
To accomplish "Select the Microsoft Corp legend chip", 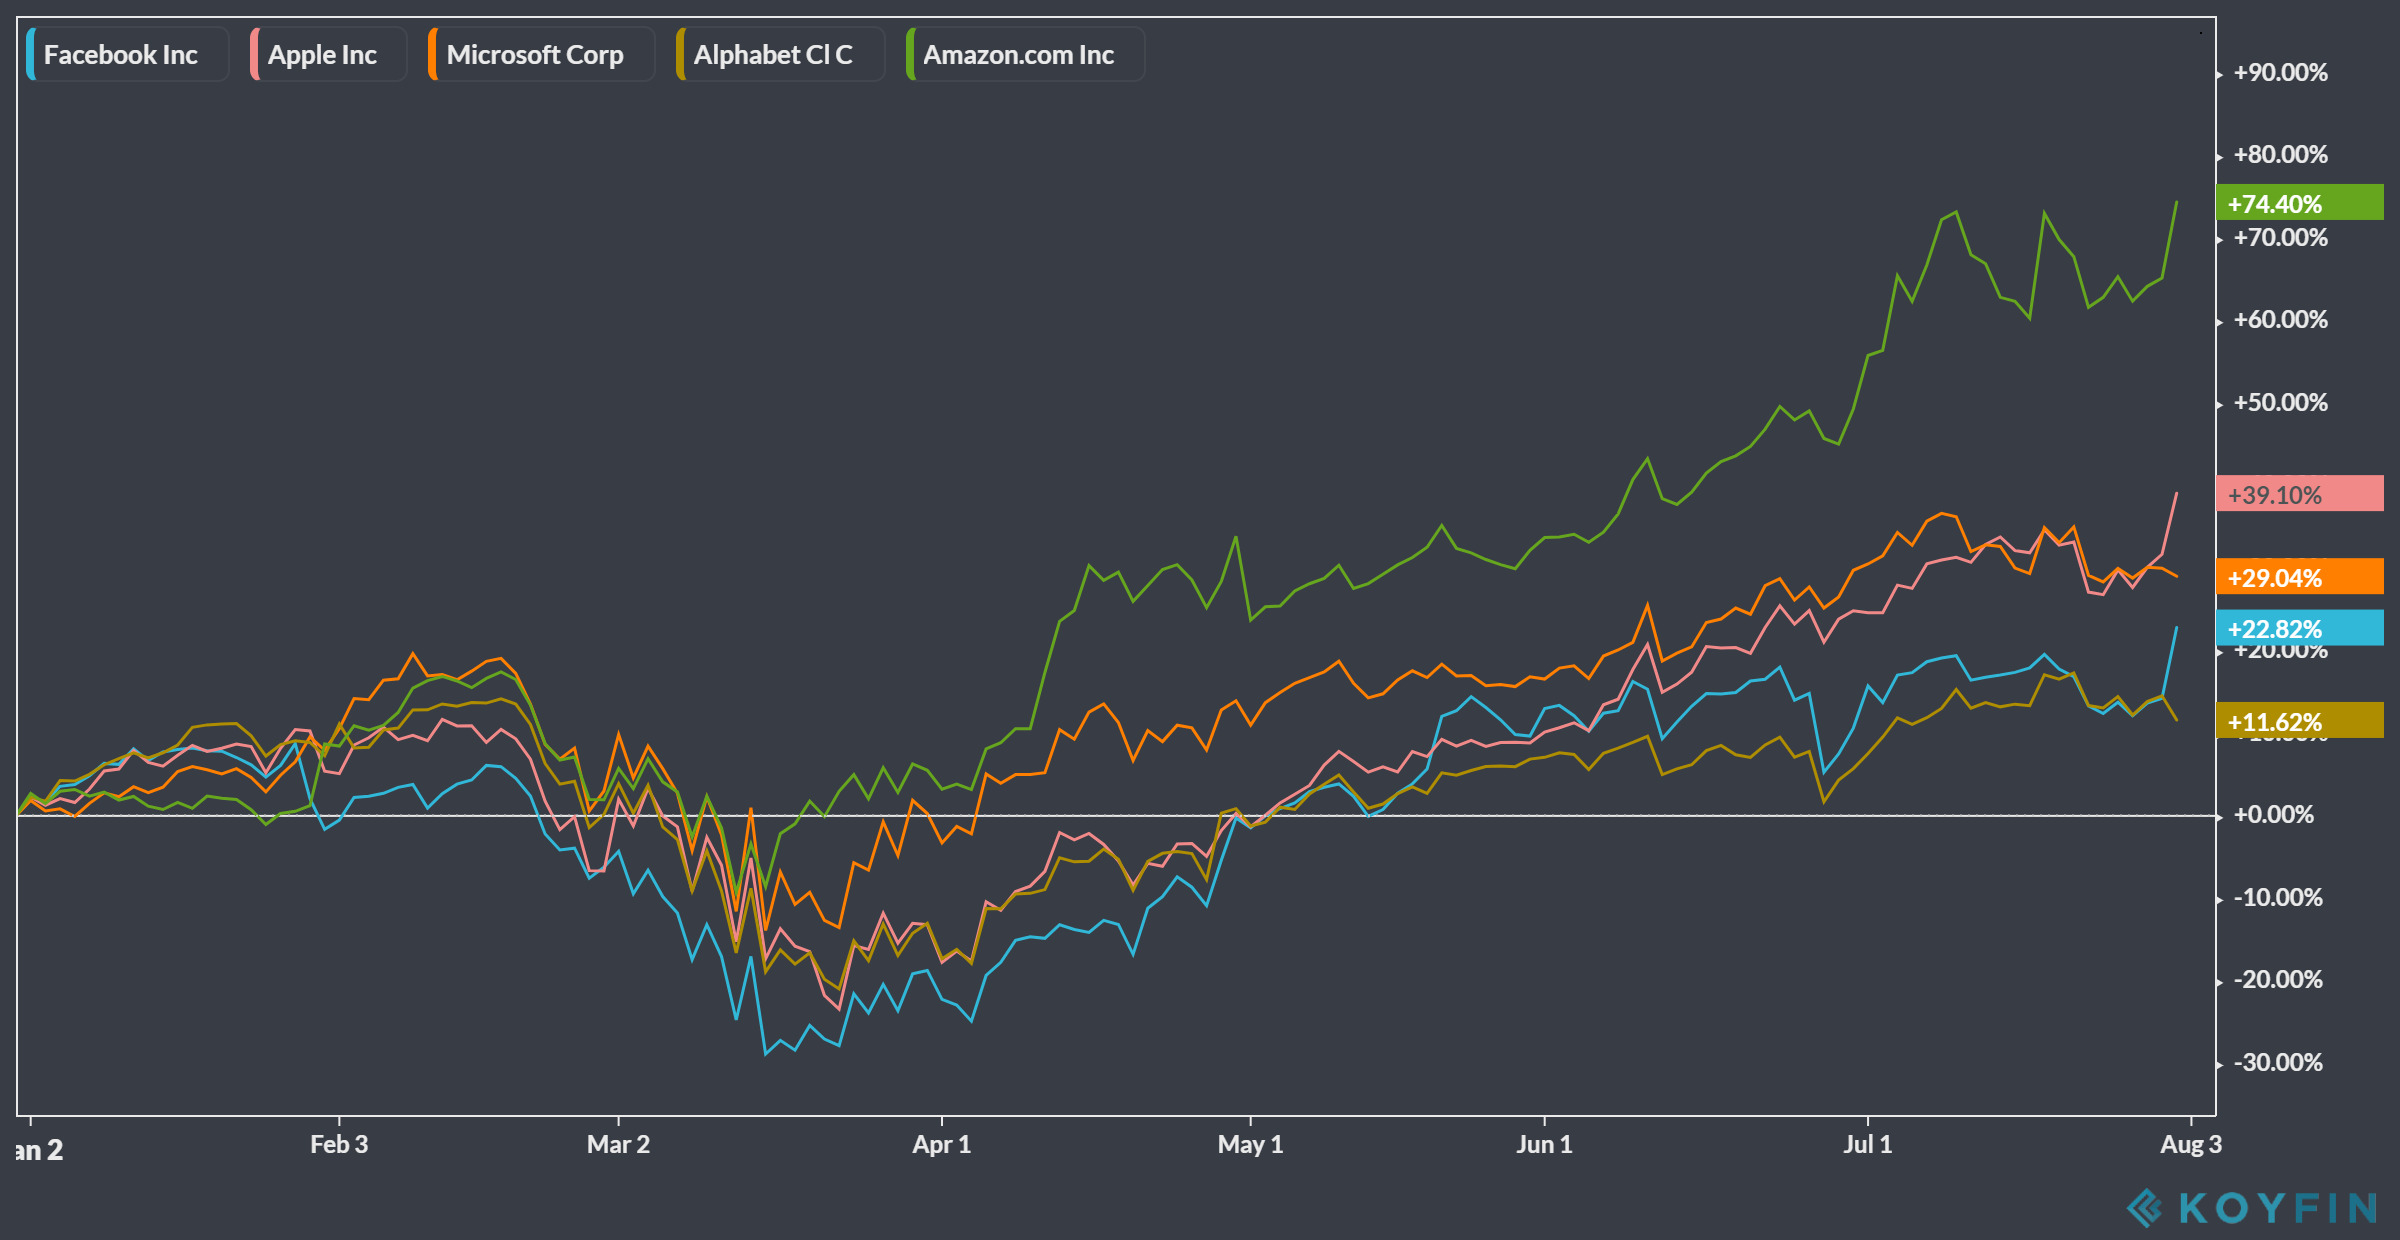I will point(541,54).
